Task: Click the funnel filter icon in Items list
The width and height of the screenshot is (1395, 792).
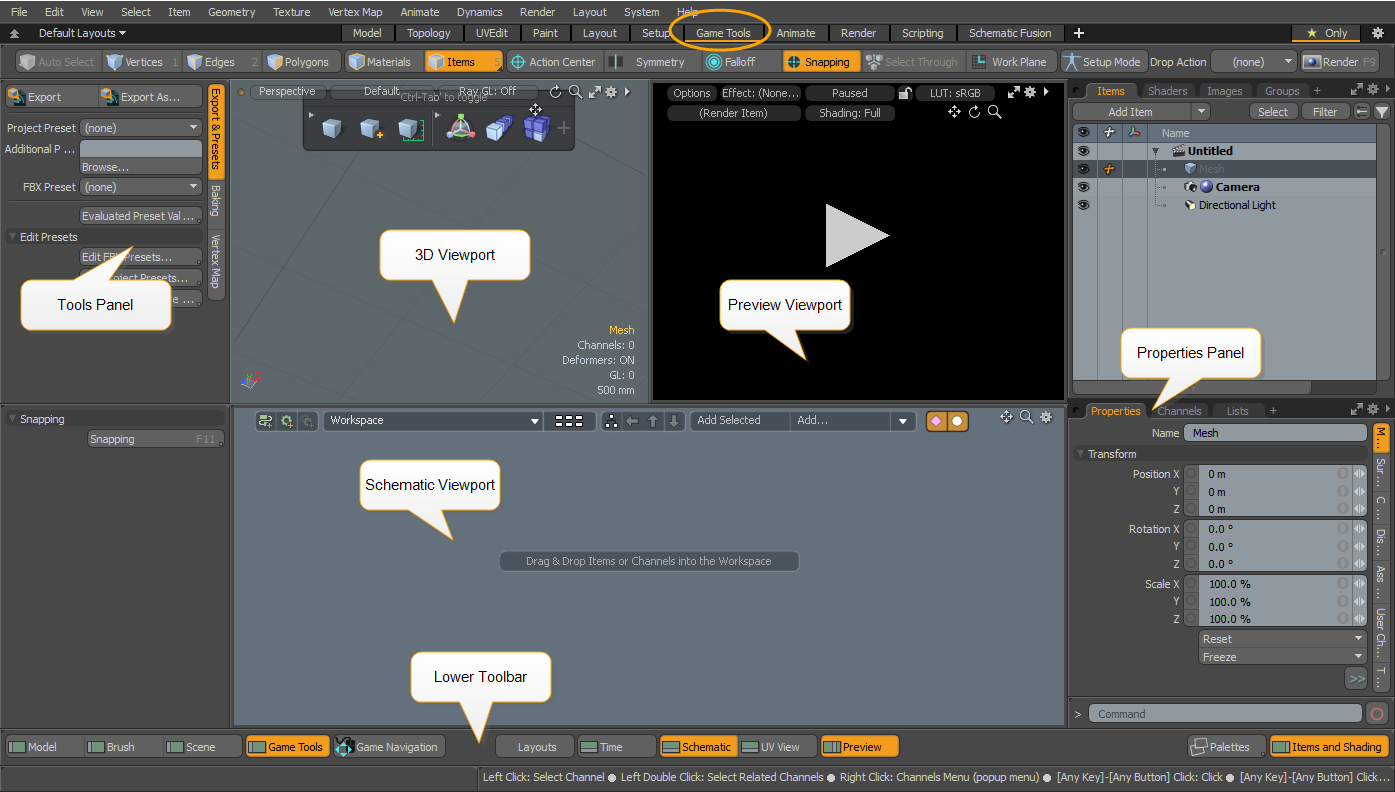Action: 1381,112
